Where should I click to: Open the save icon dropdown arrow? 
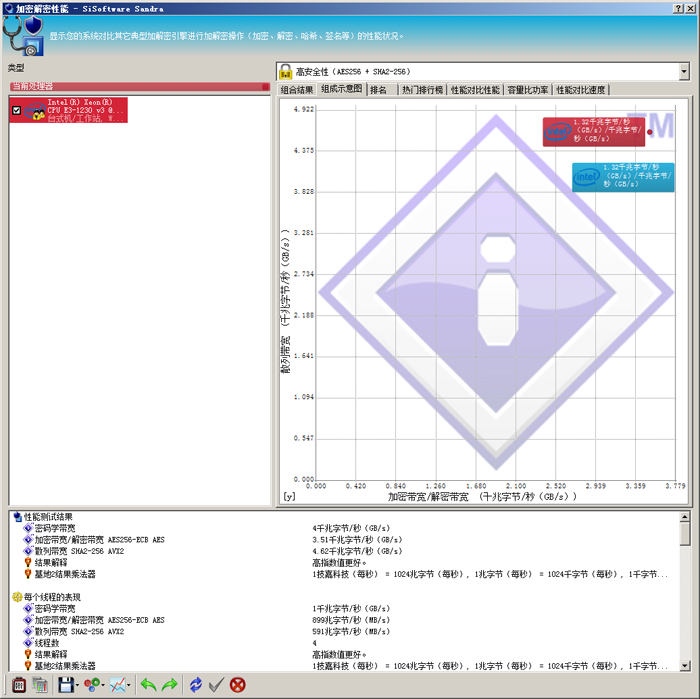pyautogui.click(x=77, y=685)
